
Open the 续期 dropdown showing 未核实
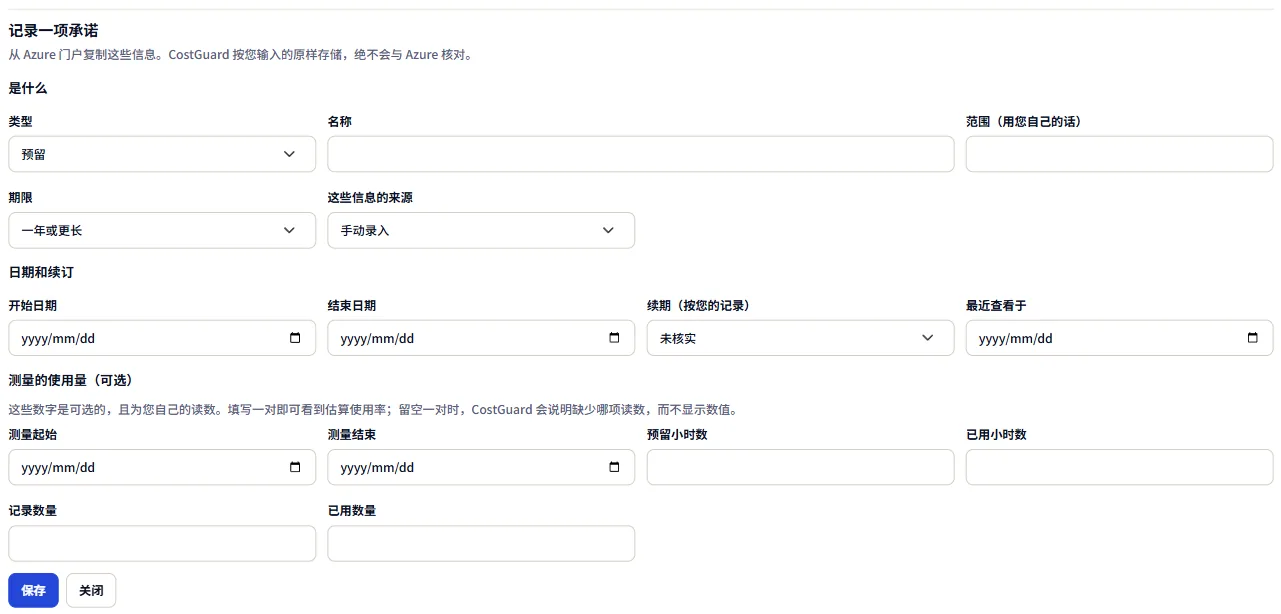pos(800,338)
